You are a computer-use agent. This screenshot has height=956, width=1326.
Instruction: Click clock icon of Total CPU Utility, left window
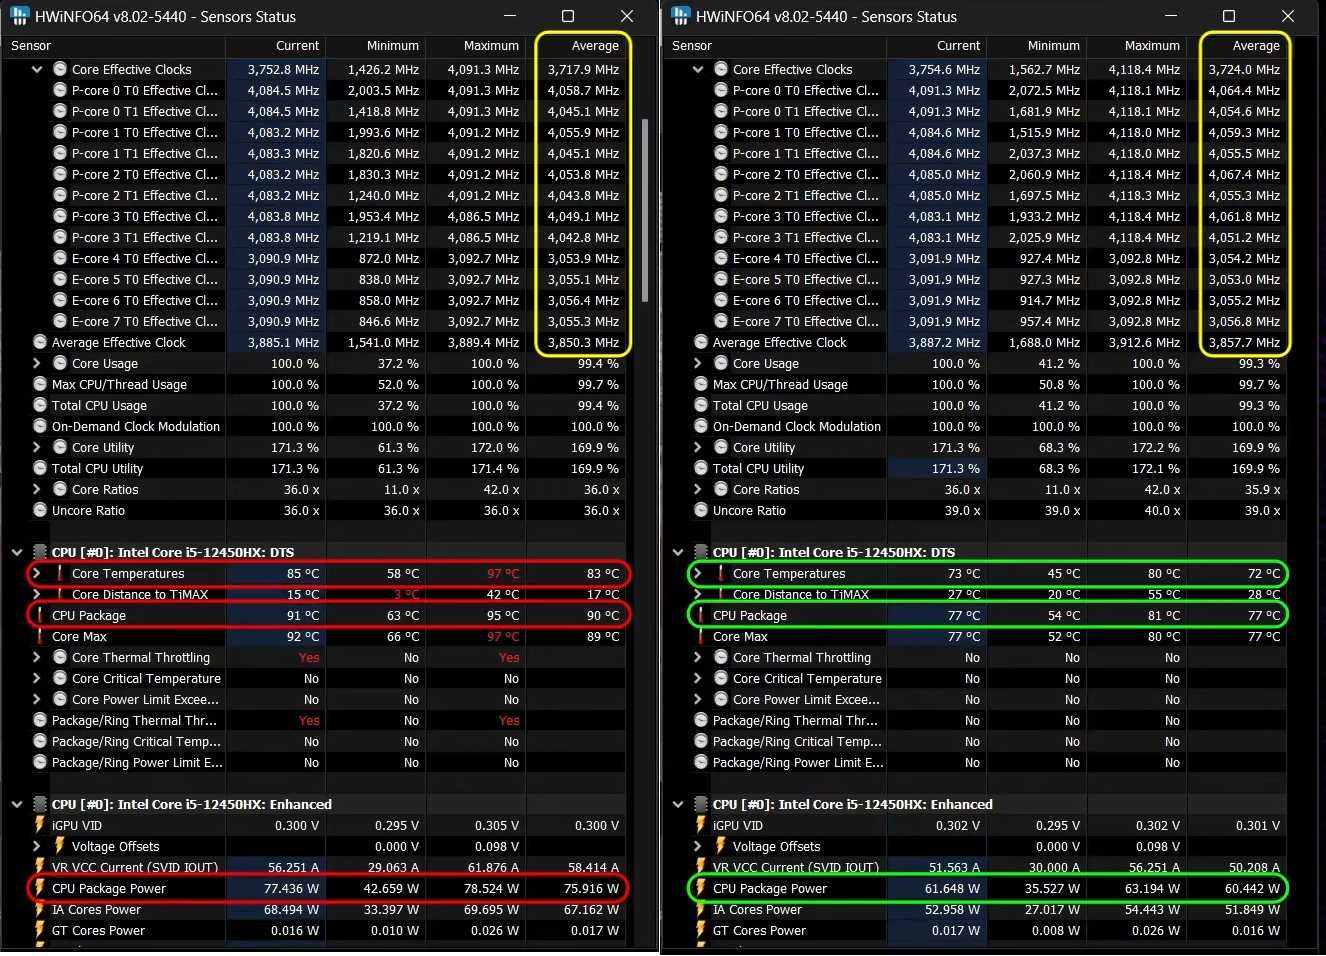click(40, 468)
